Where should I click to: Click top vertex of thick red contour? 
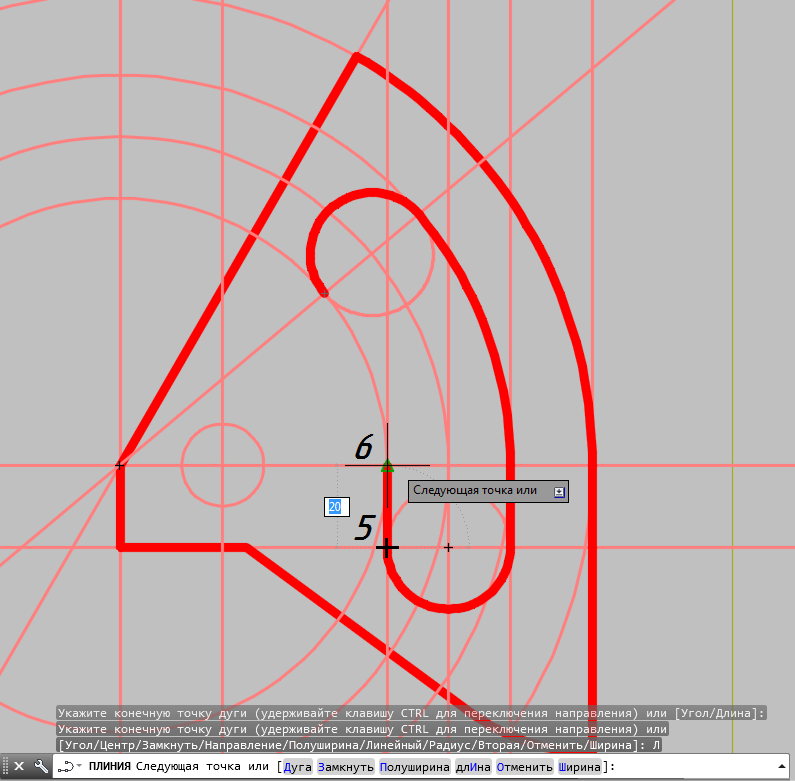point(356,56)
